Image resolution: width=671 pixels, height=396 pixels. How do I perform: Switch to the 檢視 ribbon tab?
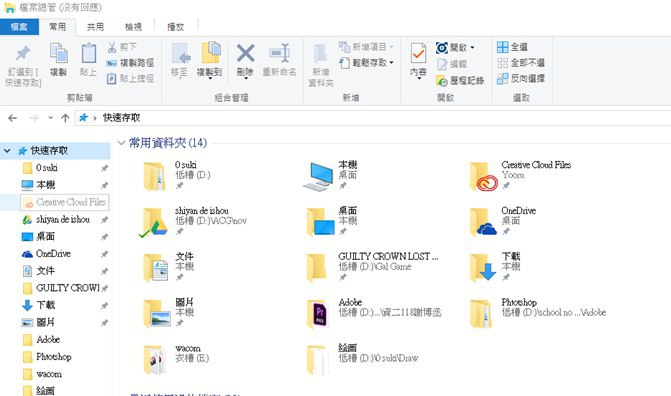(133, 27)
